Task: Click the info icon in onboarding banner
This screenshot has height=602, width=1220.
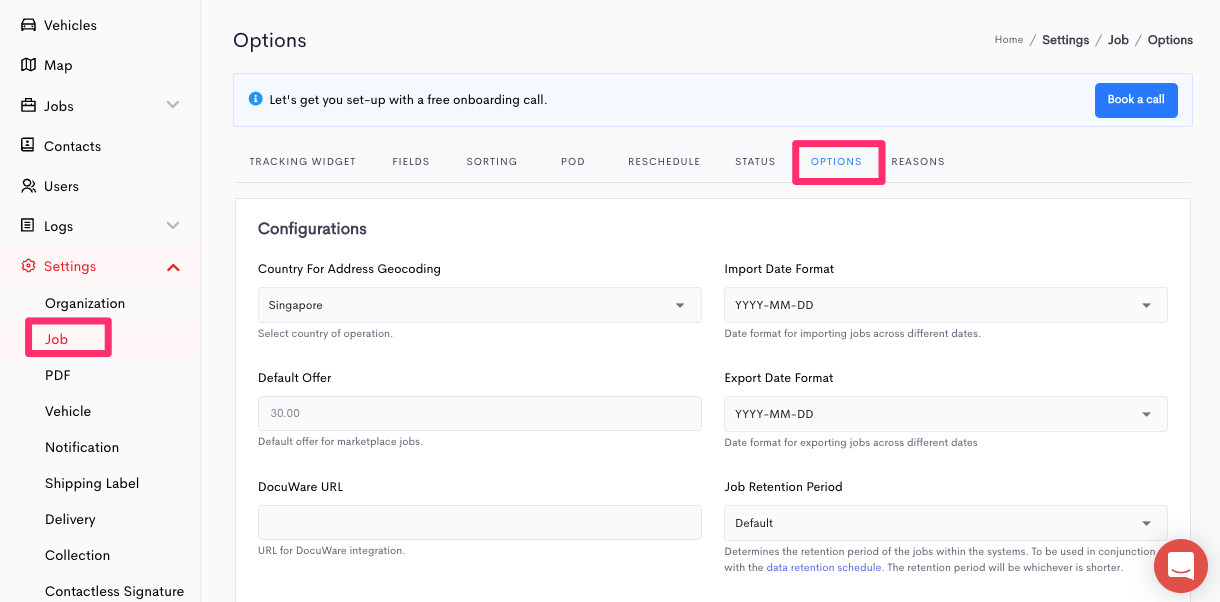Action: coord(255,100)
